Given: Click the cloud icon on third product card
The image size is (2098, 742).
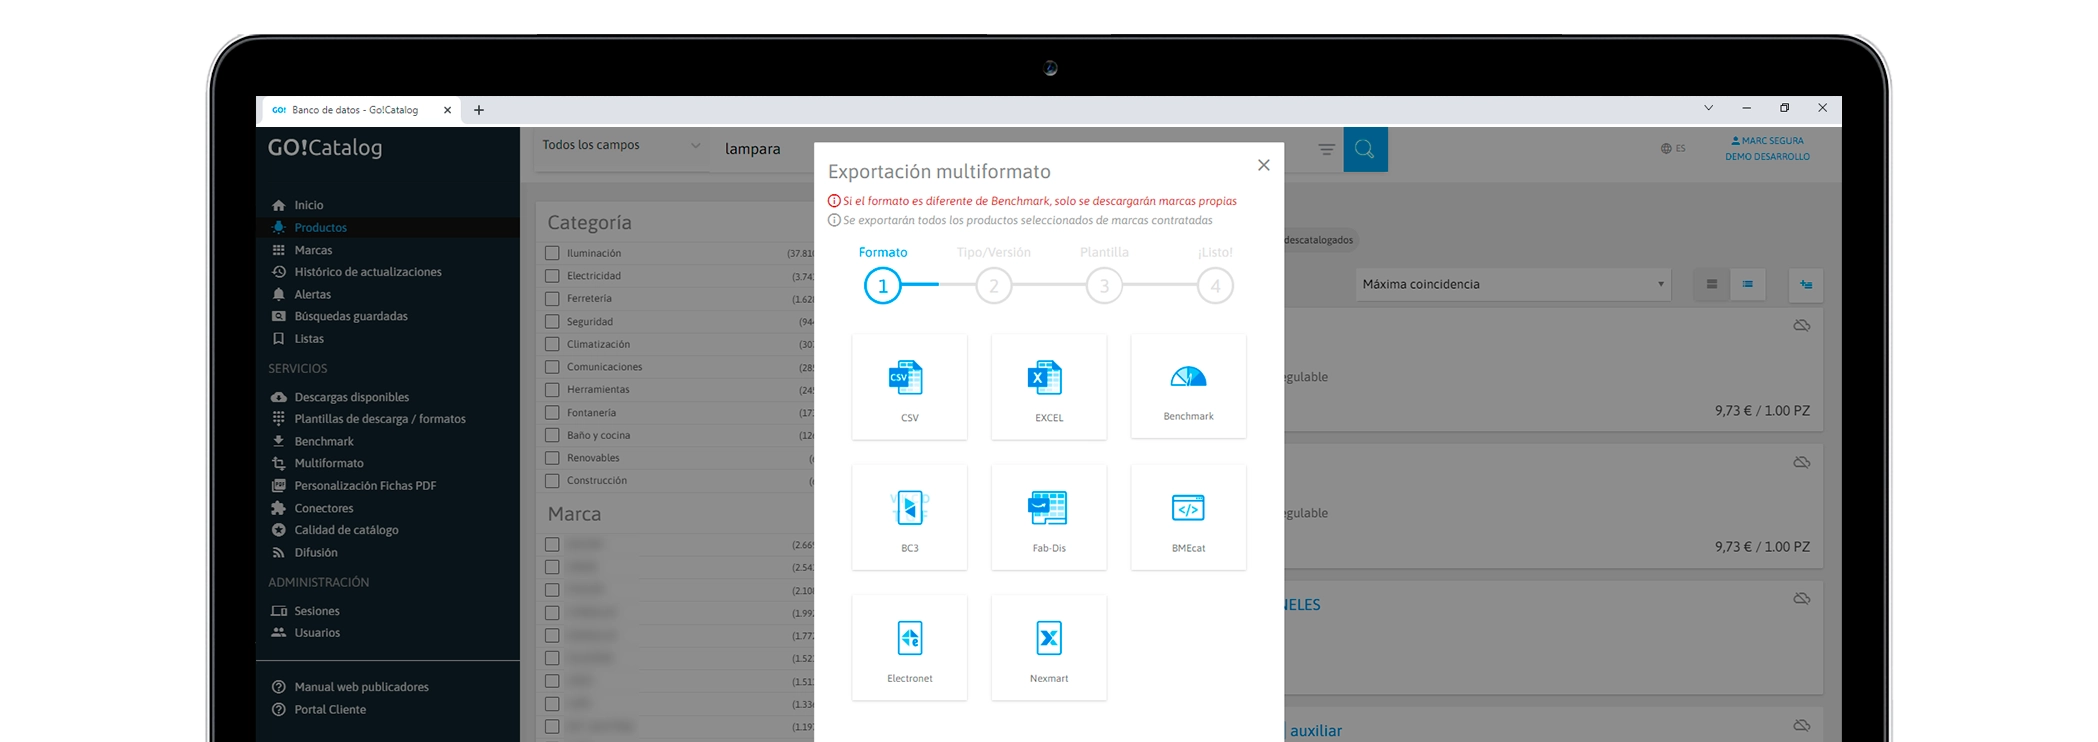Looking at the screenshot, I should [x=1801, y=598].
